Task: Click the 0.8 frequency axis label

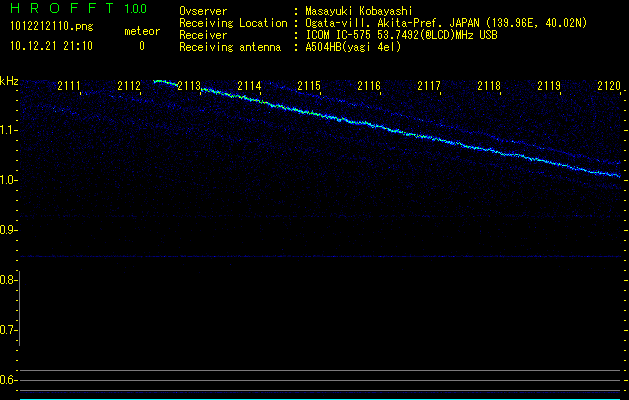Action: [8, 280]
